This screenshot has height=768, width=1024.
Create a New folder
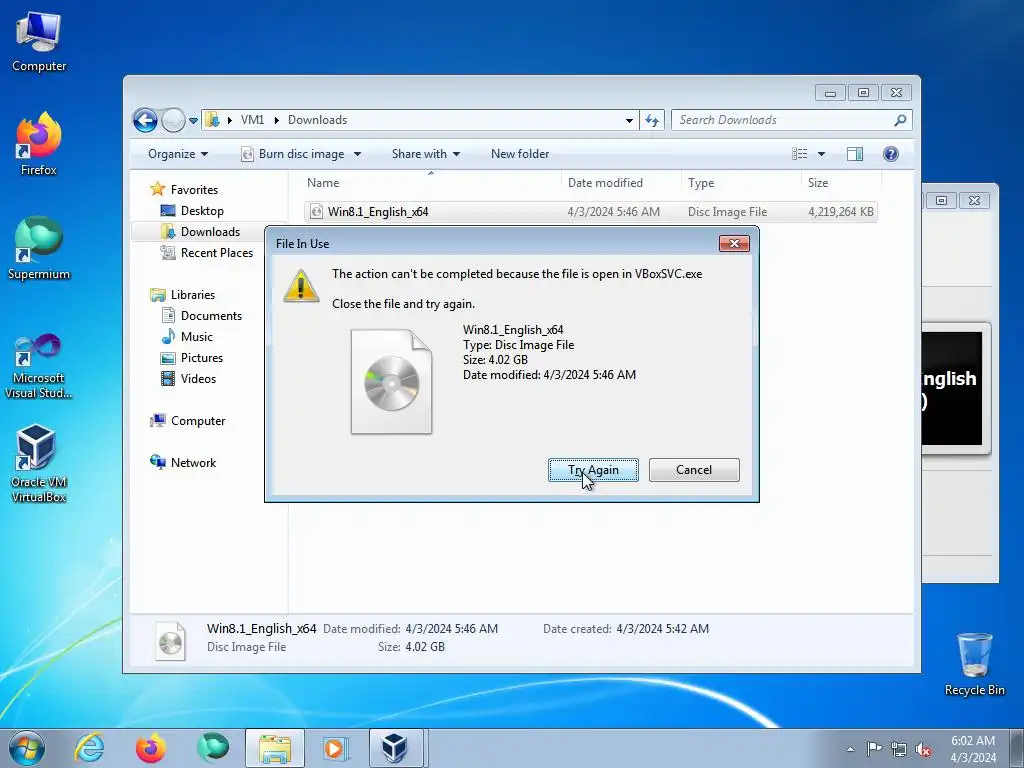(x=520, y=154)
